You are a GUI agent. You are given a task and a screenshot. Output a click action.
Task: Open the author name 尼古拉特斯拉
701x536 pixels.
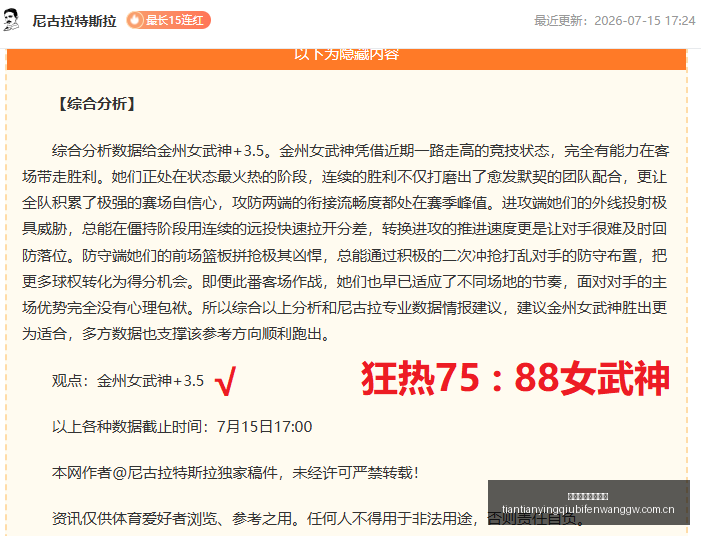point(74,21)
